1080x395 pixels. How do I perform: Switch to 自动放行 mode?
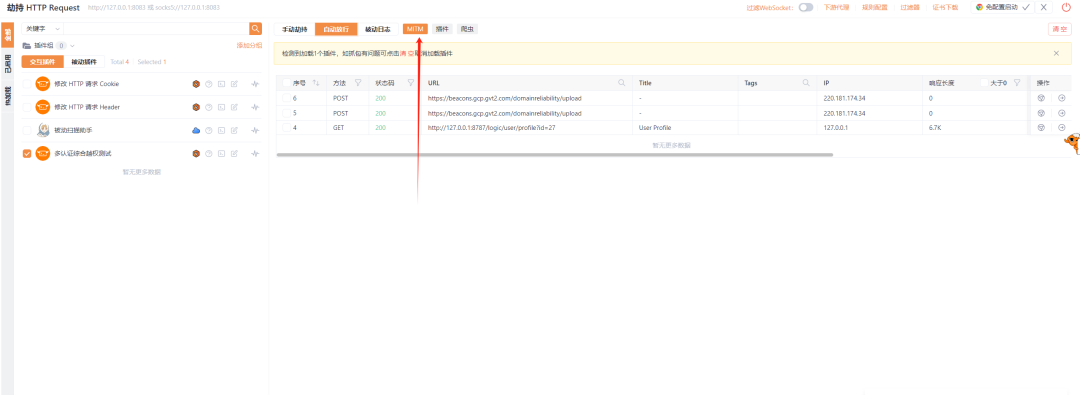tap(336, 29)
